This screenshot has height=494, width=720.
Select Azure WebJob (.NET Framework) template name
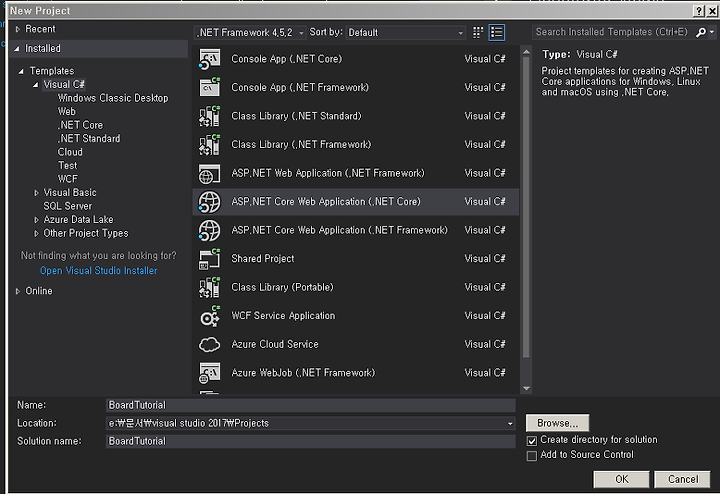pyautogui.click(x=303, y=373)
